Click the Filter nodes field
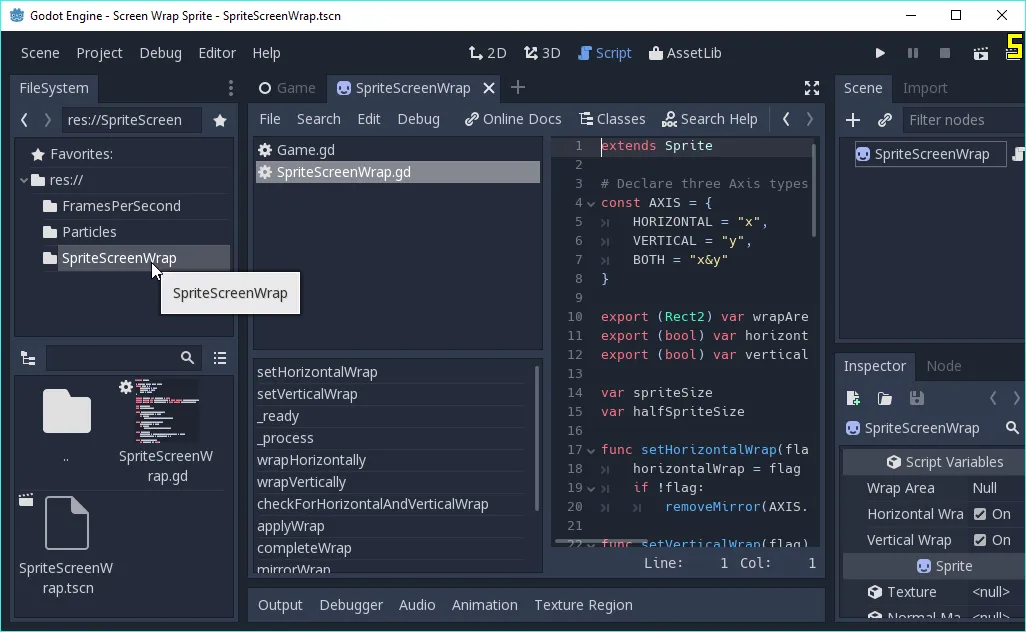Screen dimensions: 1026x632 coord(963,120)
